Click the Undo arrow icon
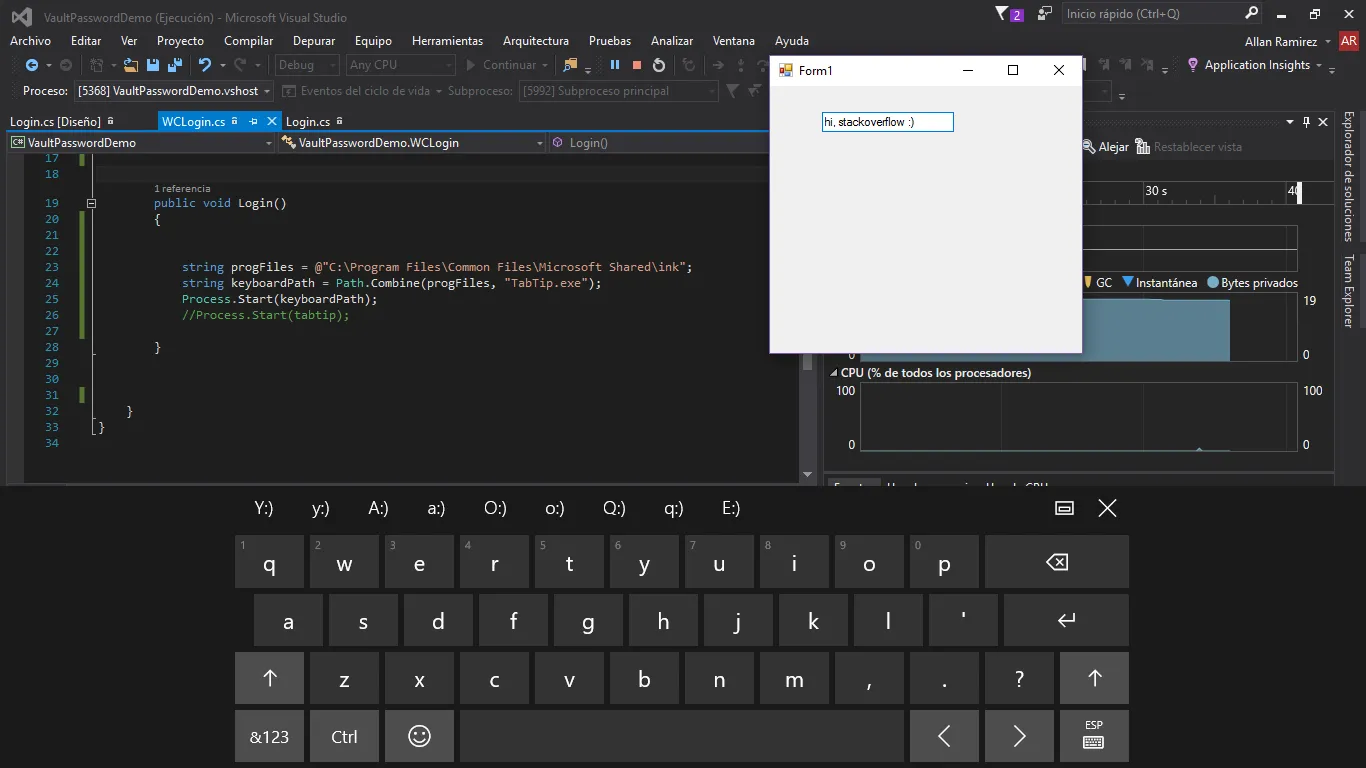 point(204,65)
